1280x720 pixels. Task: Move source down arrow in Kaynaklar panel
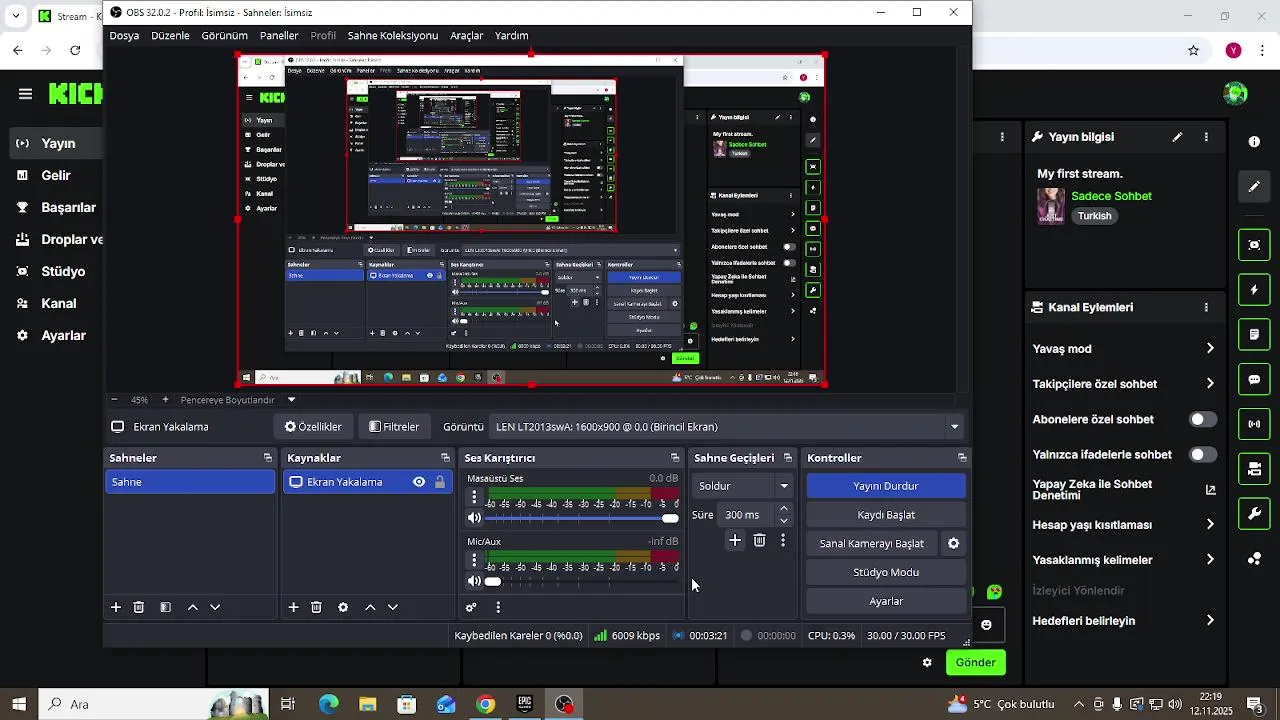(393, 607)
